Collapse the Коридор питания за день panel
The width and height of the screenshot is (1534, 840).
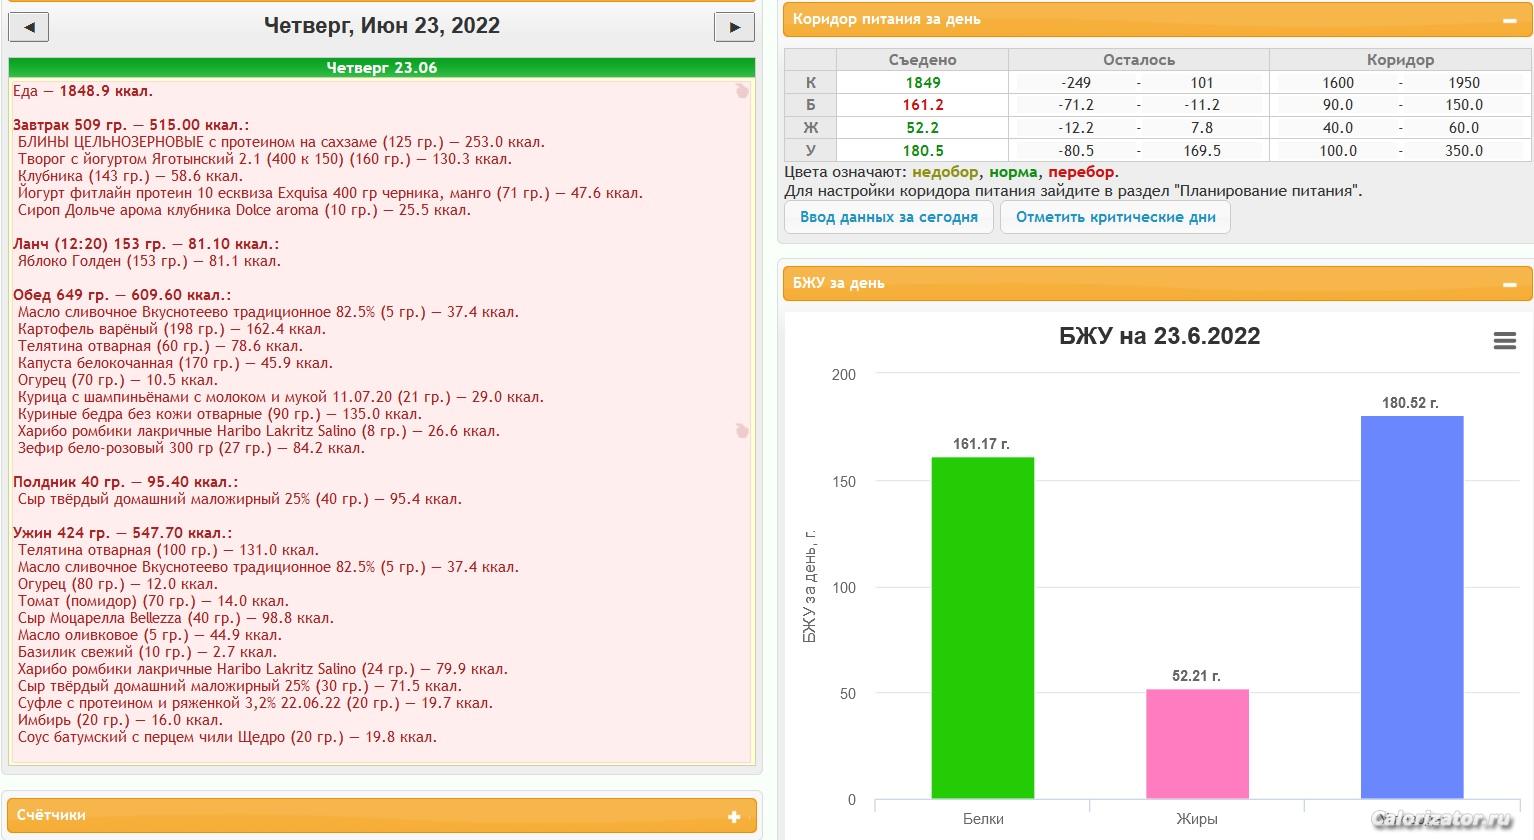pos(1508,20)
